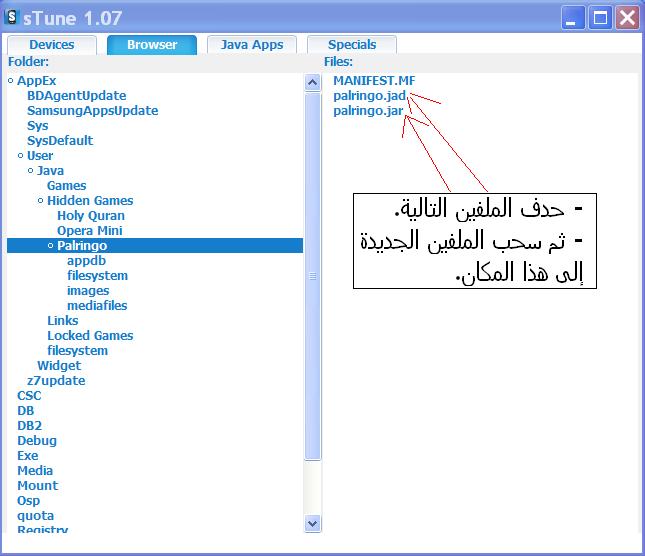The width and height of the screenshot is (645, 556).
Task: Select the MANIFEST.MF file
Action: (x=374, y=81)
